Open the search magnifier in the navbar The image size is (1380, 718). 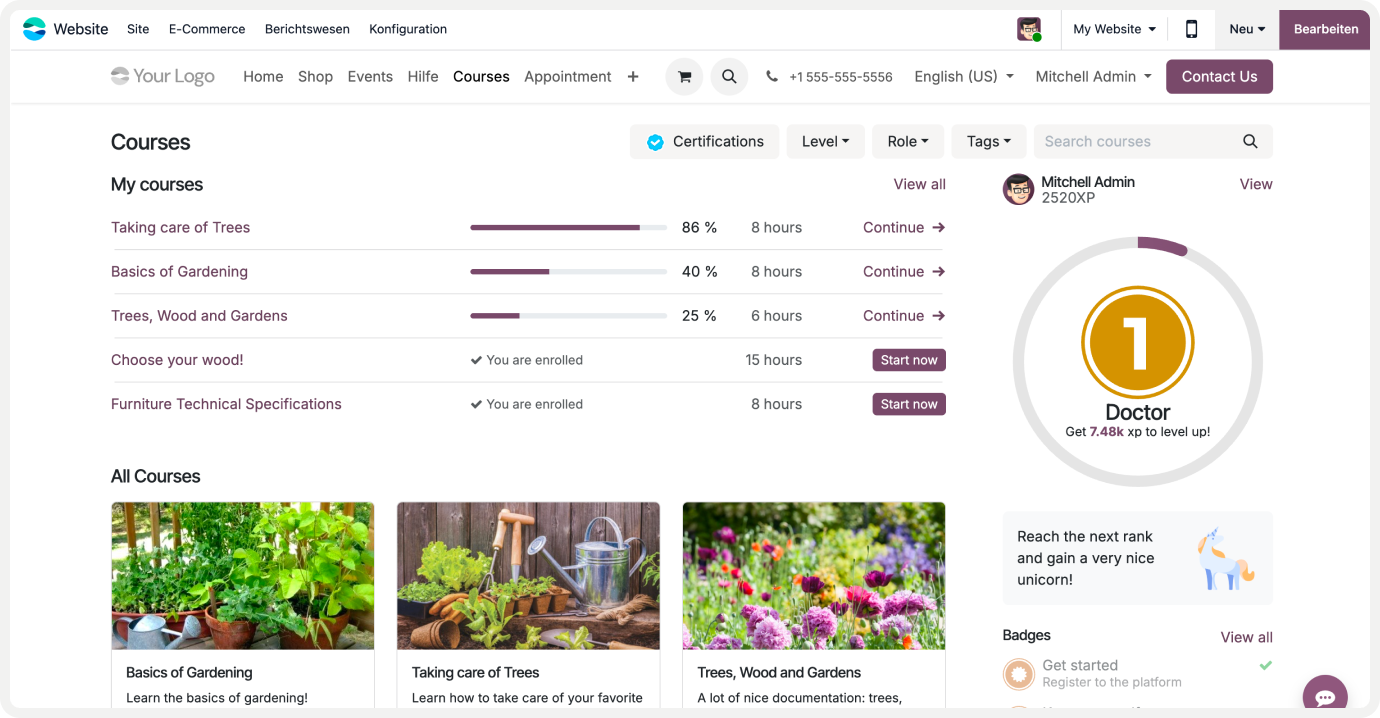coord(729,76)
